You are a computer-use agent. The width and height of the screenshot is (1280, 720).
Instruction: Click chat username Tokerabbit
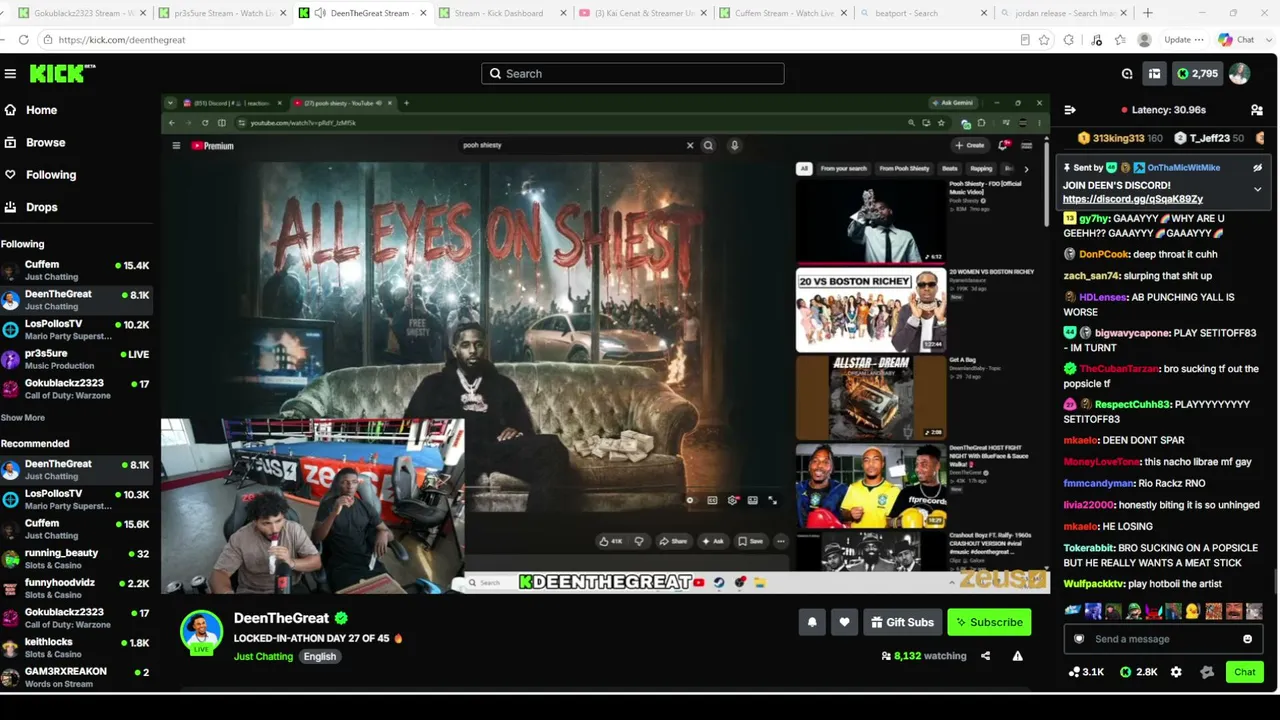(1088, 548)
